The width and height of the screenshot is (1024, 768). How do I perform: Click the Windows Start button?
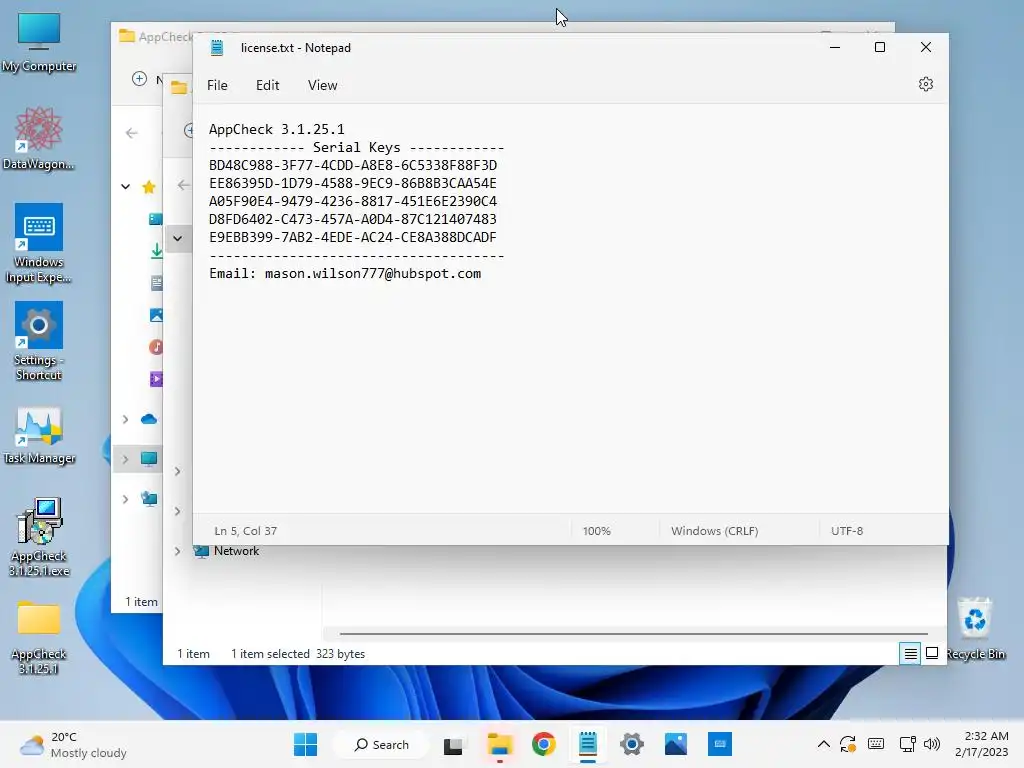click(x=305, y=744)
